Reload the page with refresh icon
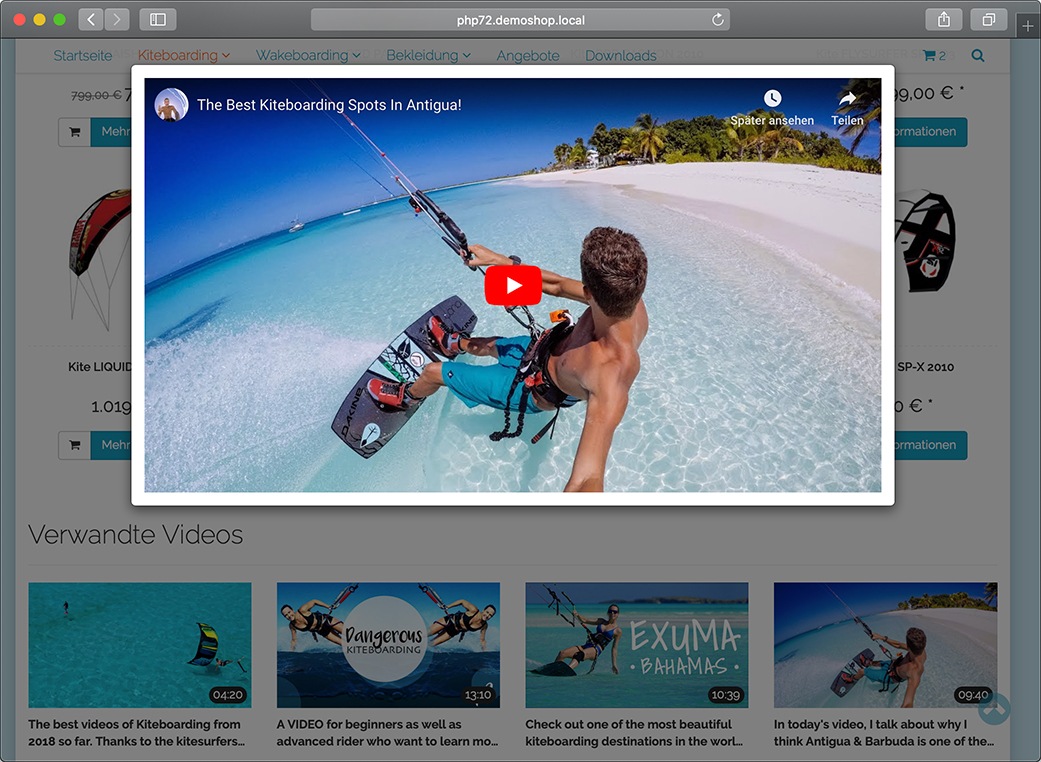The height and width of the screenshot is (762, 1041). click(718, 20)
